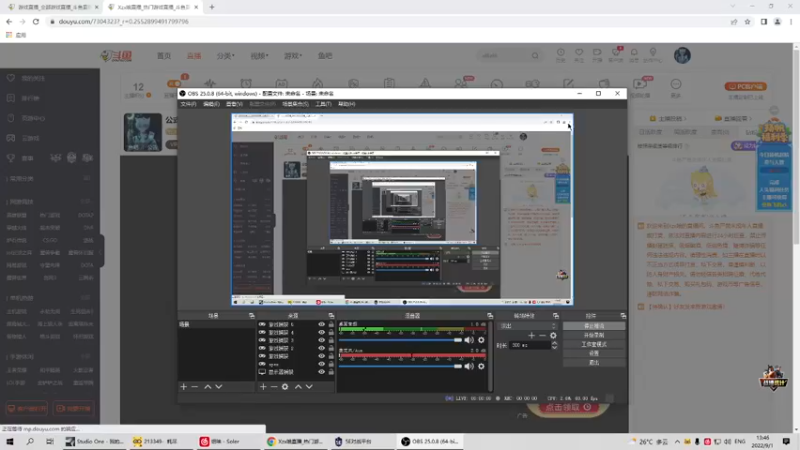
Task: Move the selected source down in the list
Action: [309, 387]
